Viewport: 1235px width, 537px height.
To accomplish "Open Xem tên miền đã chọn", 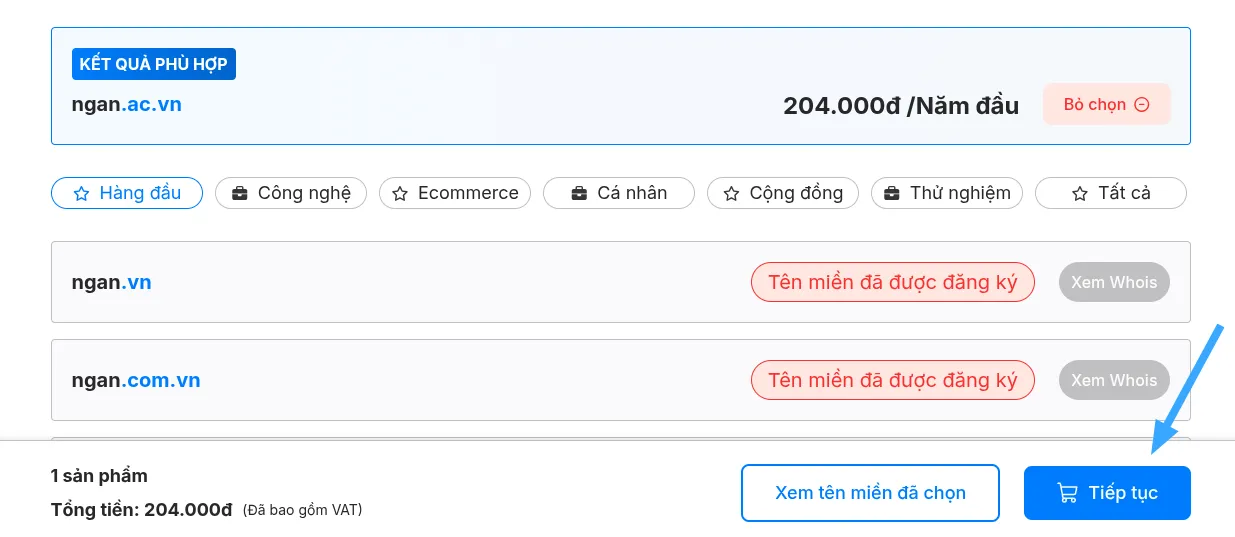I will [x=870, y=493].
